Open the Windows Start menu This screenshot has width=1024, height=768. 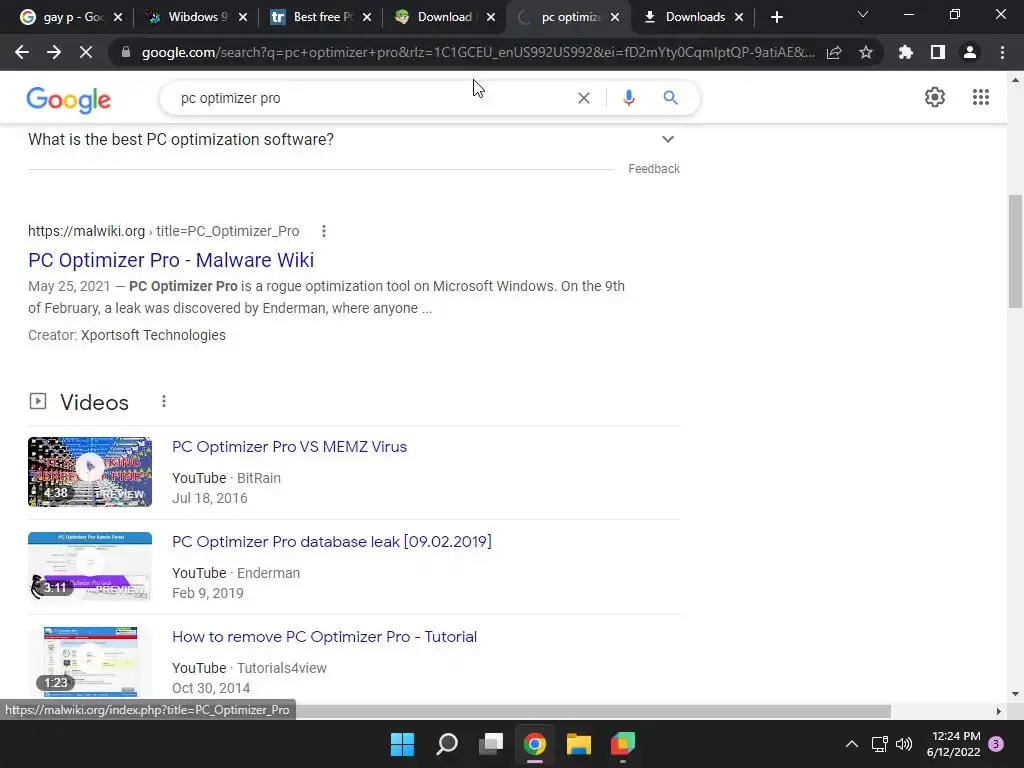[402, 744]
